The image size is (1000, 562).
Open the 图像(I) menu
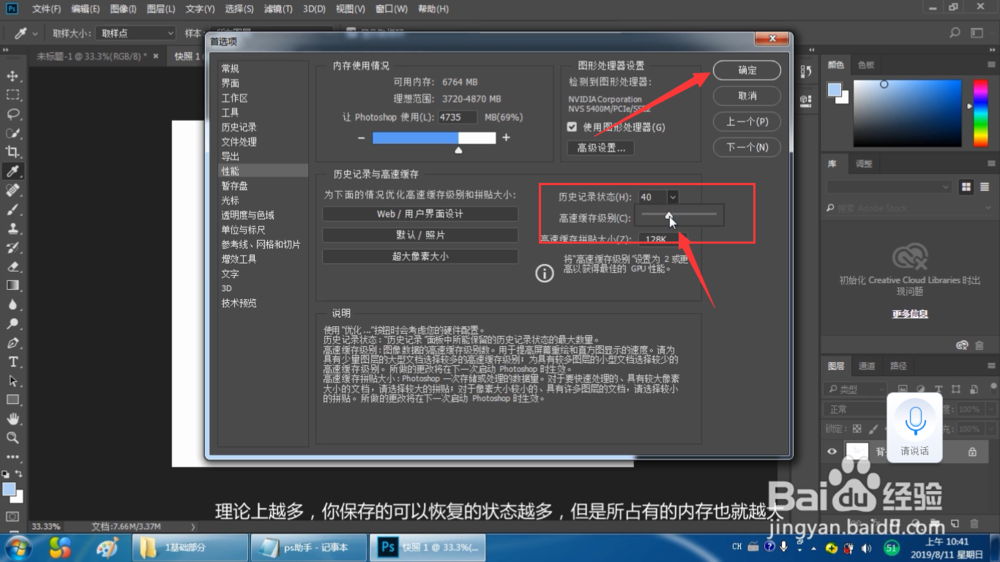123,9
